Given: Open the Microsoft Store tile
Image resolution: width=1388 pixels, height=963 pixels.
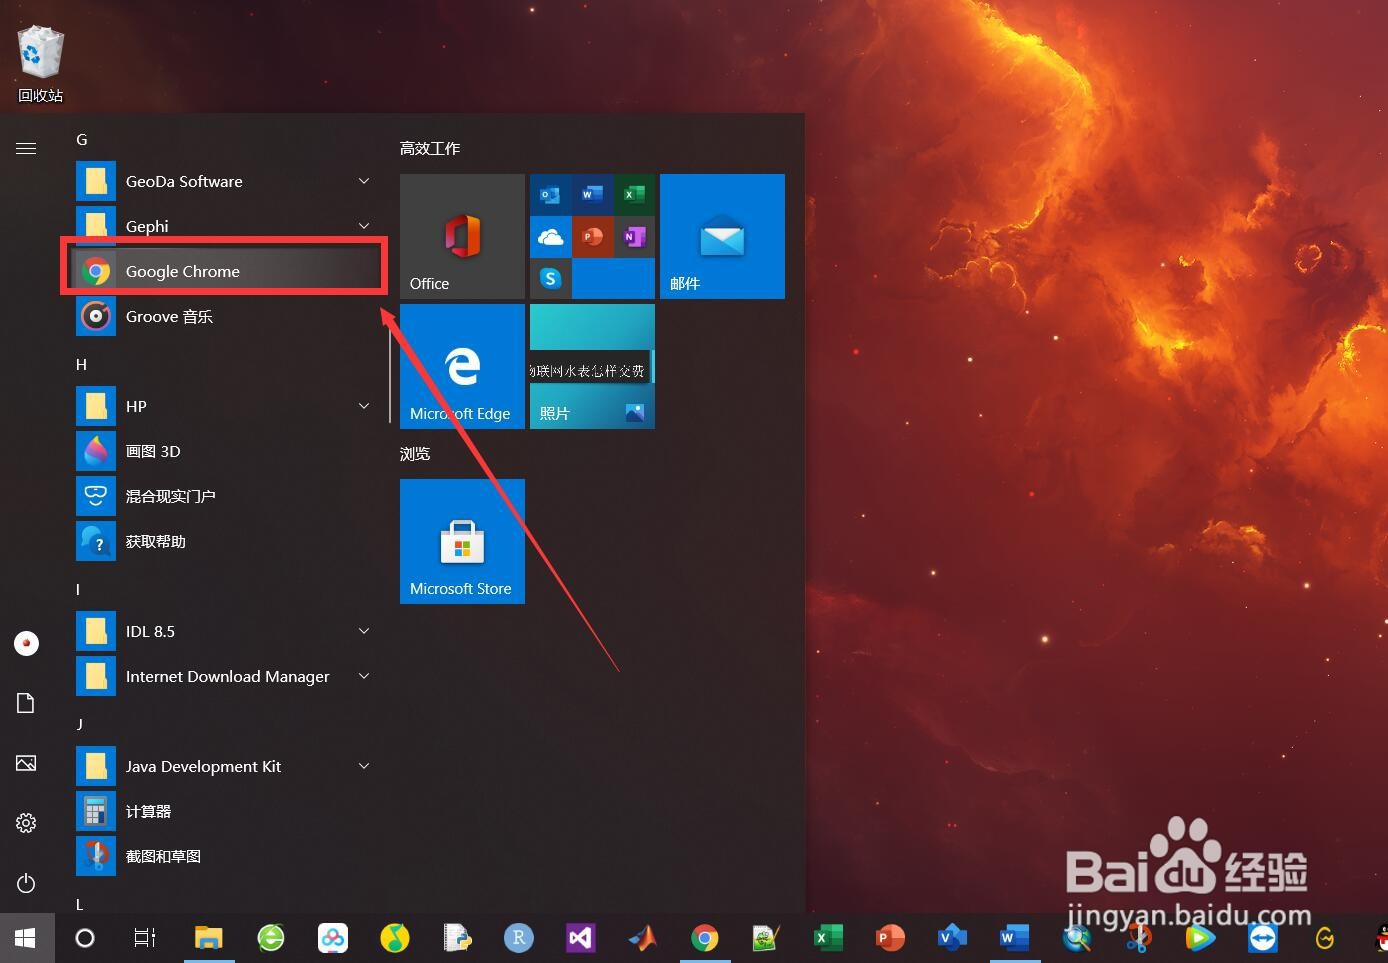Looking at the screenshot, I should click(x=462, y=541).
